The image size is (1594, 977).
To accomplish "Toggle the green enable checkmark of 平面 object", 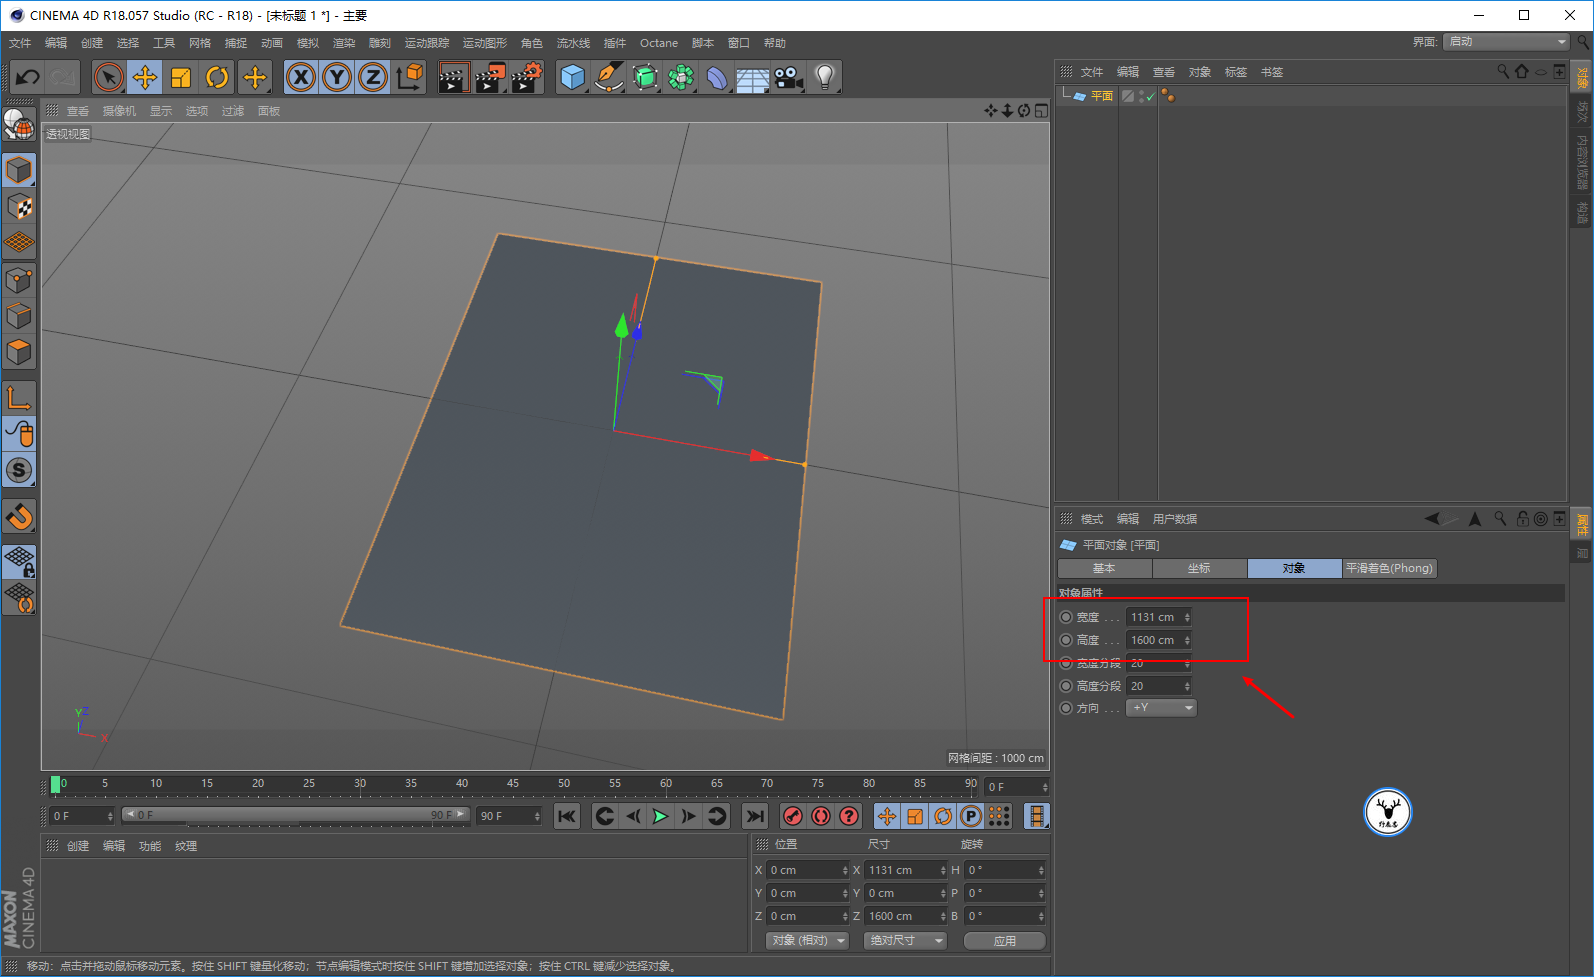I will pyautogui.click(x=1151, y=96).
